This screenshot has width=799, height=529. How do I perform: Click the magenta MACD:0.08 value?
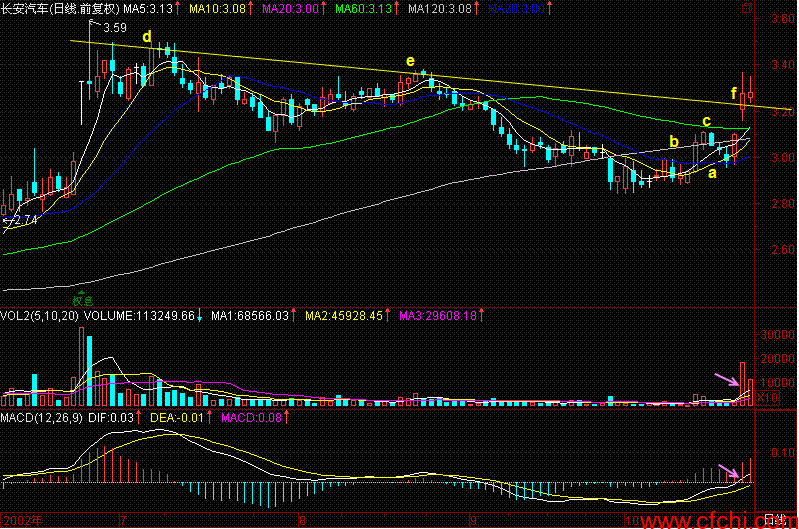251,418
